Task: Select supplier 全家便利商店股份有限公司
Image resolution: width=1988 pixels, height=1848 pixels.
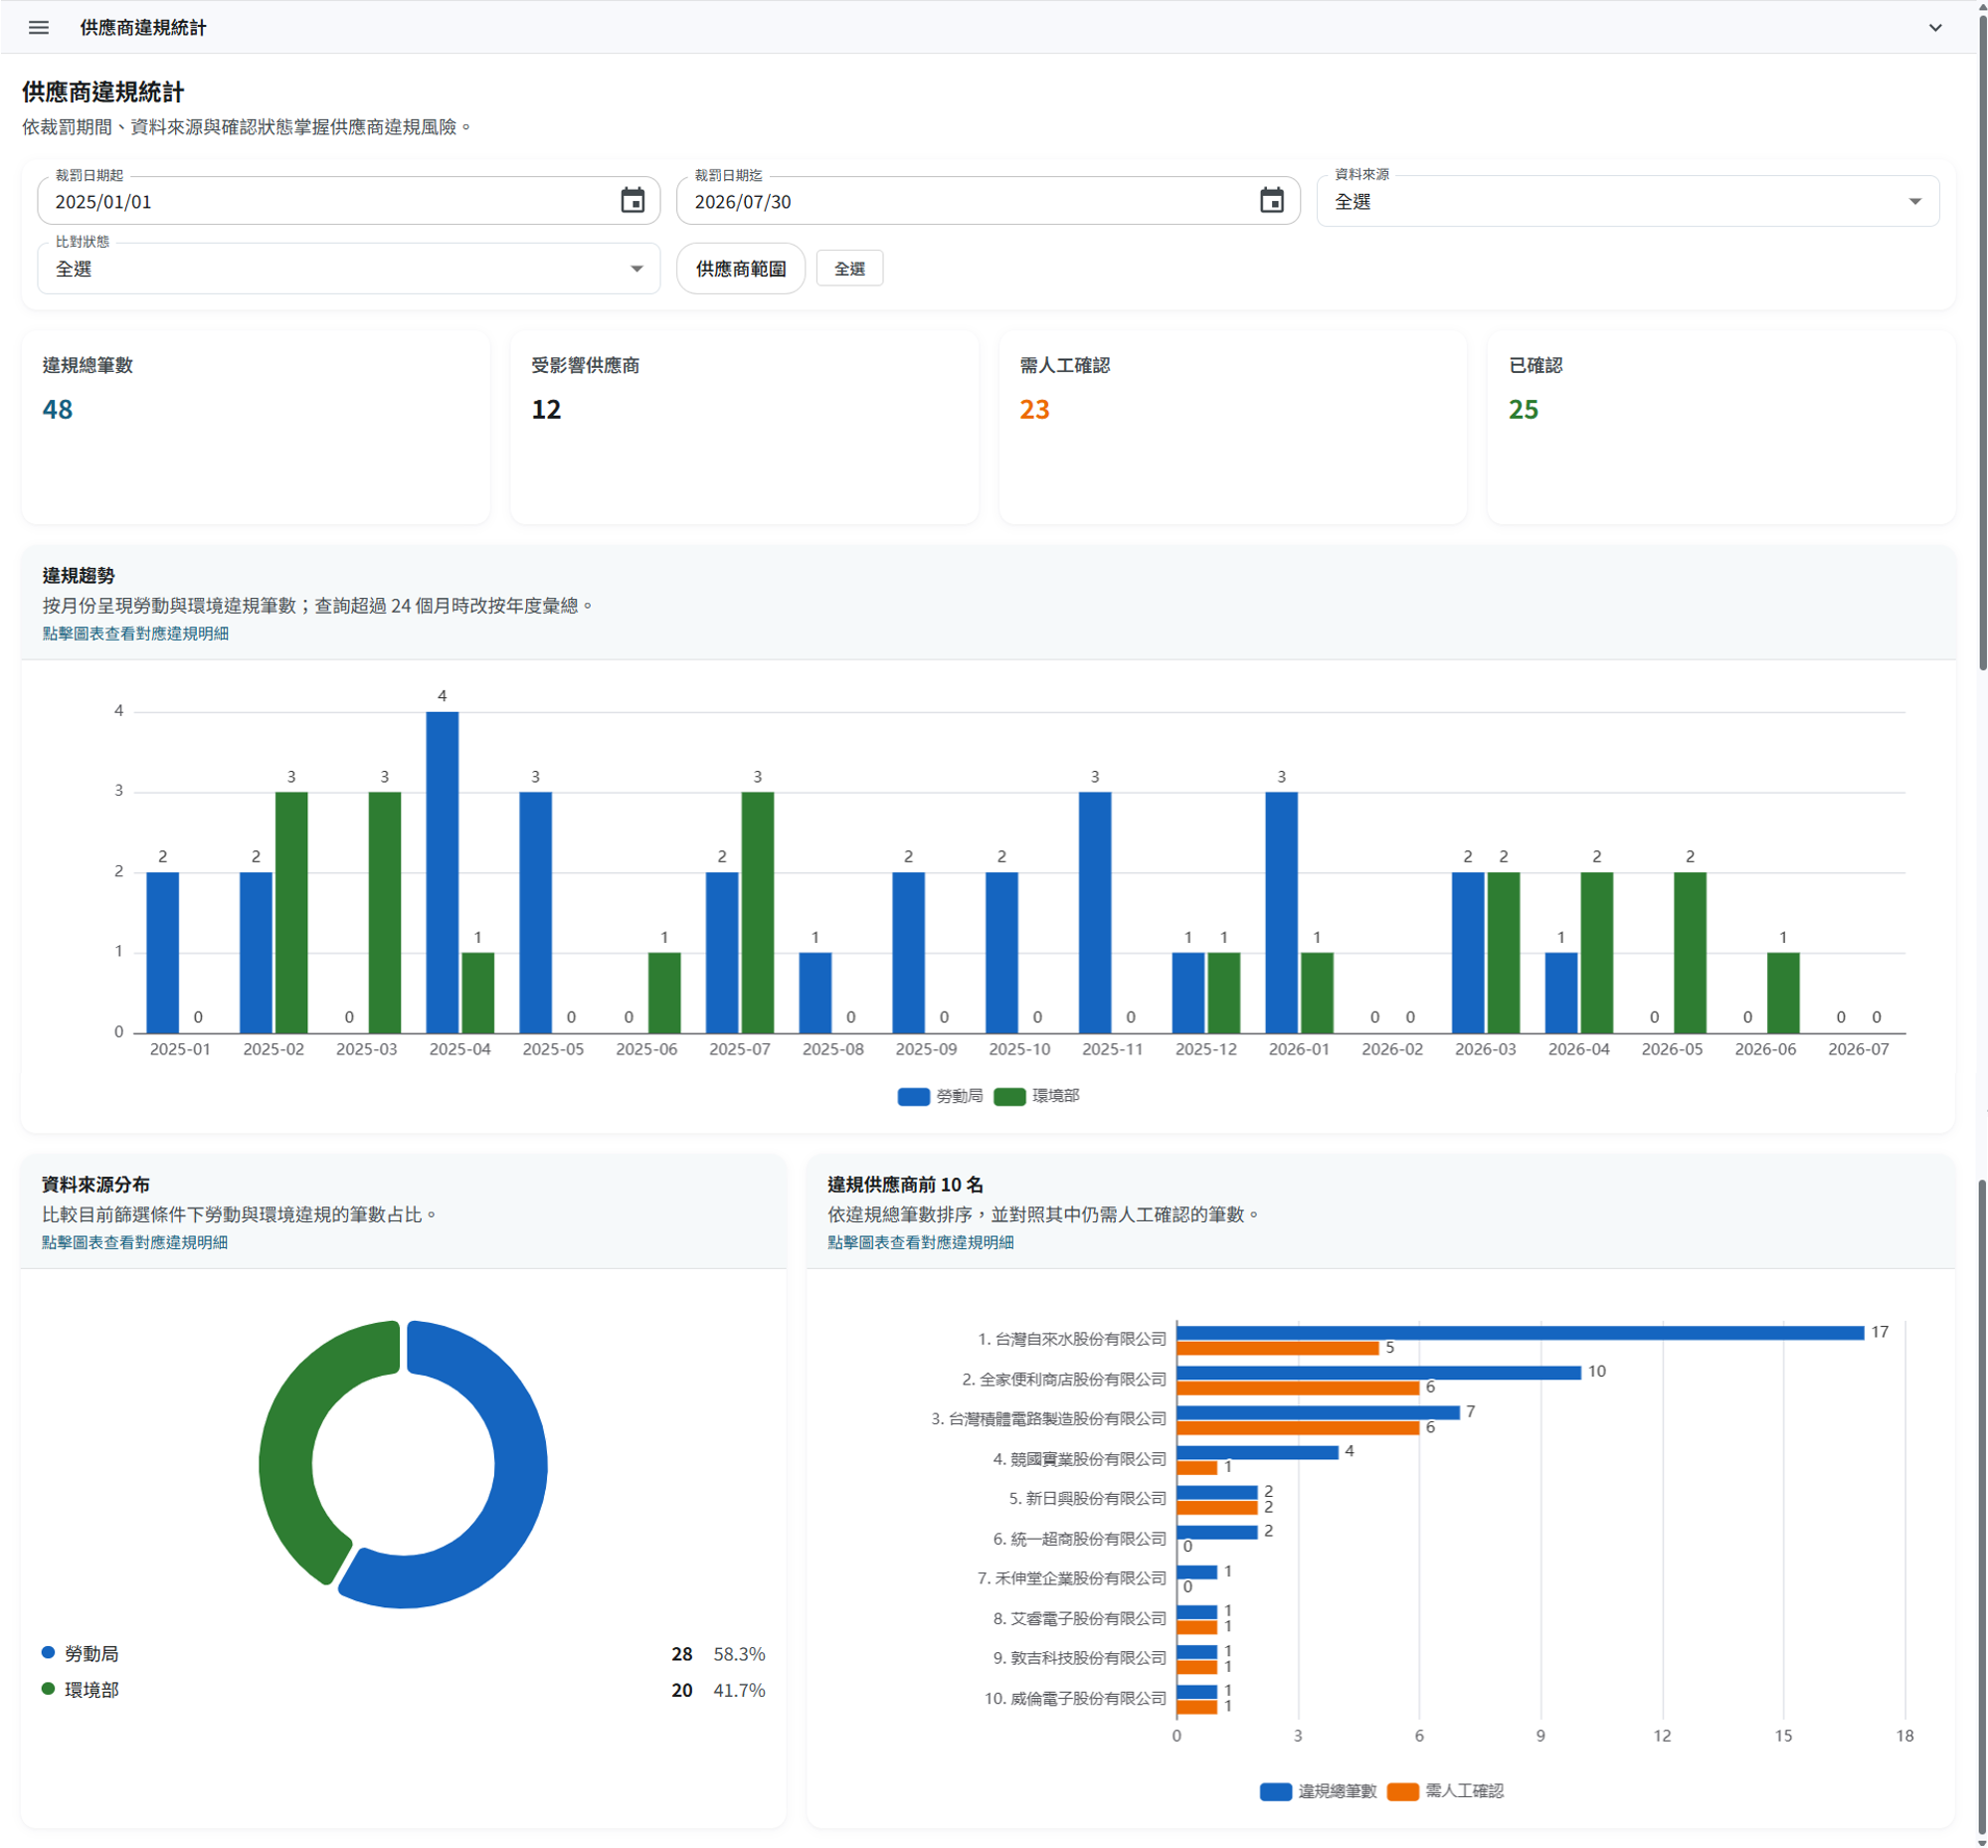Action: pyautogui.click(x=1064, y=1379)
